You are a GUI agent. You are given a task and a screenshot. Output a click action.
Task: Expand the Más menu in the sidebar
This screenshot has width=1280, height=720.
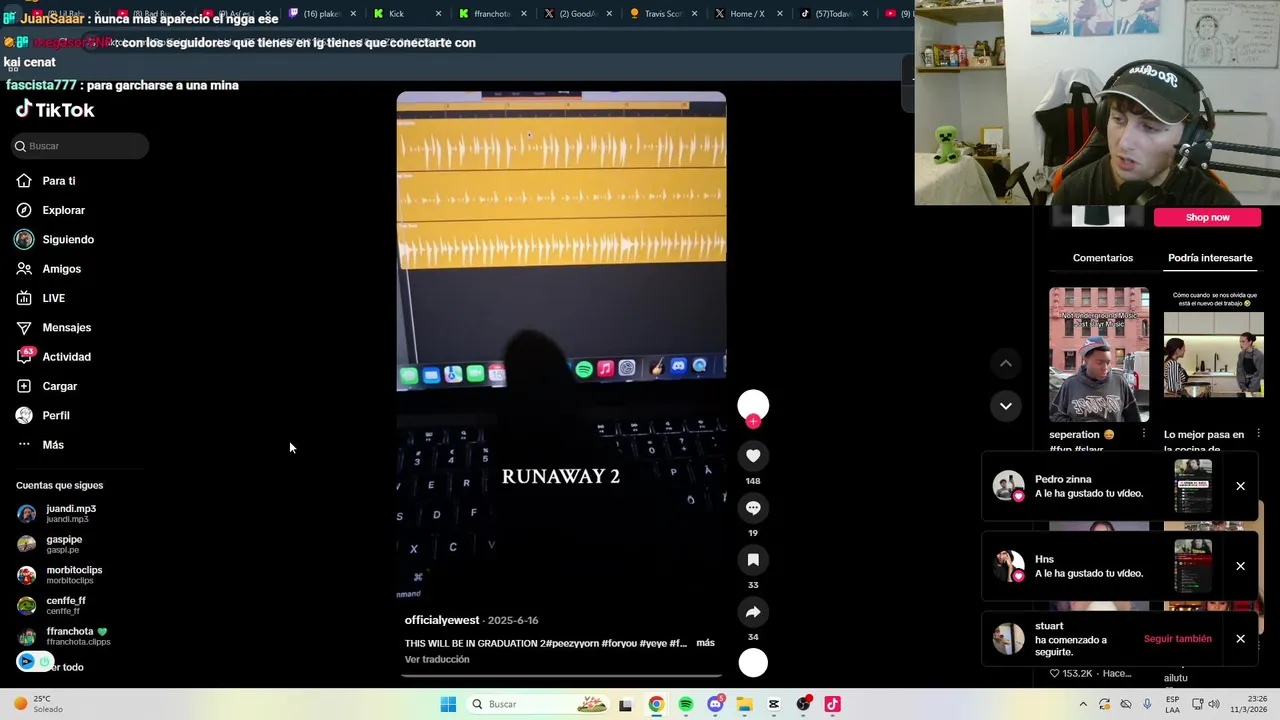click(40, 445)
